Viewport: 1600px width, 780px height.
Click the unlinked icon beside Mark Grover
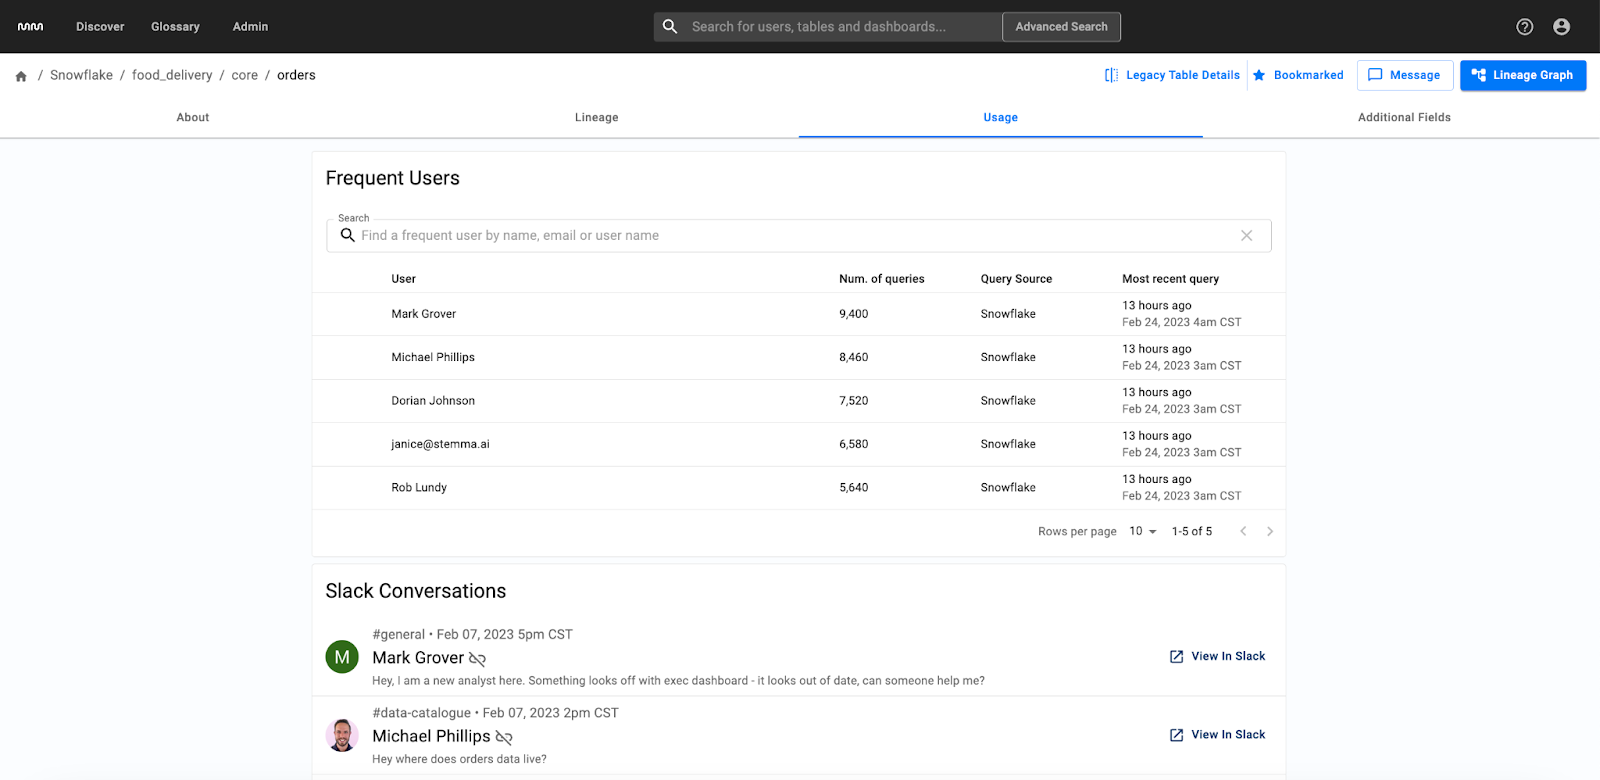click(478, 659)
